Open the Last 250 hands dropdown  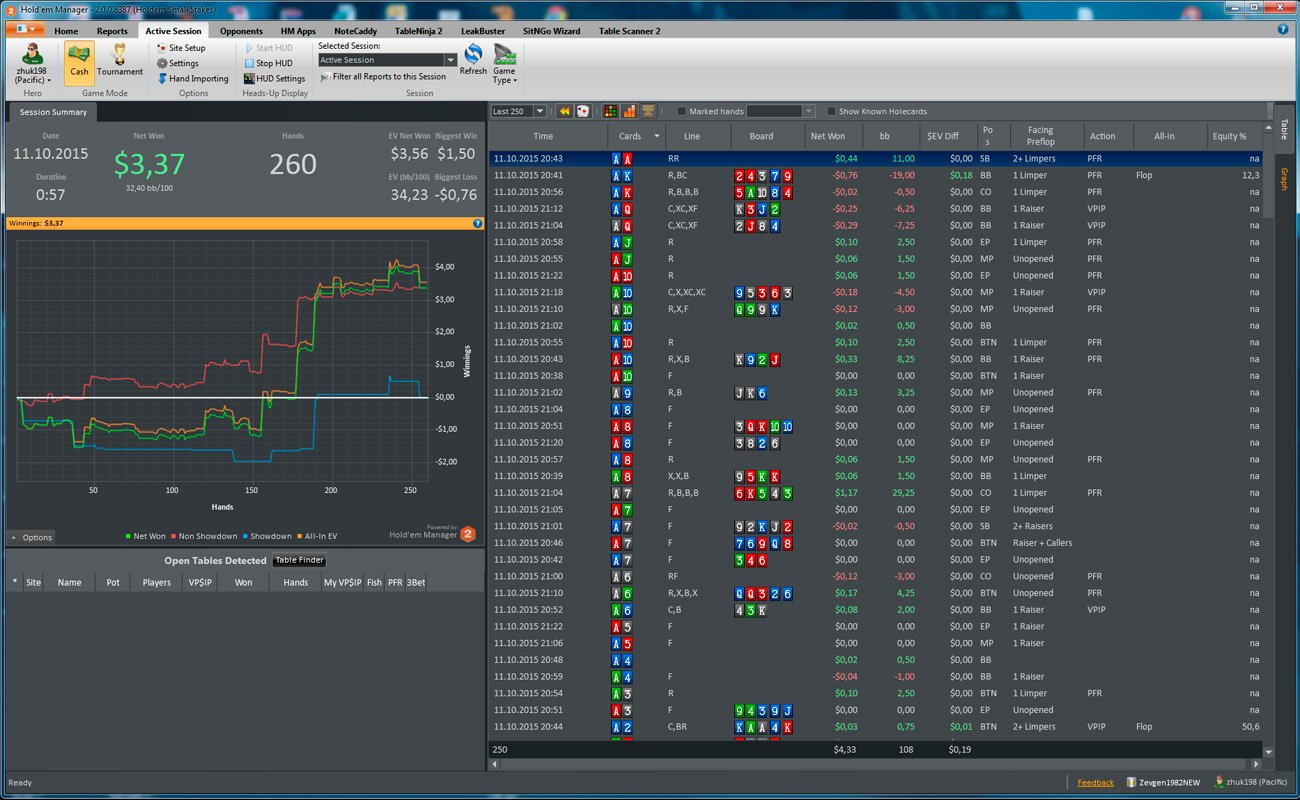pos(518,111)
